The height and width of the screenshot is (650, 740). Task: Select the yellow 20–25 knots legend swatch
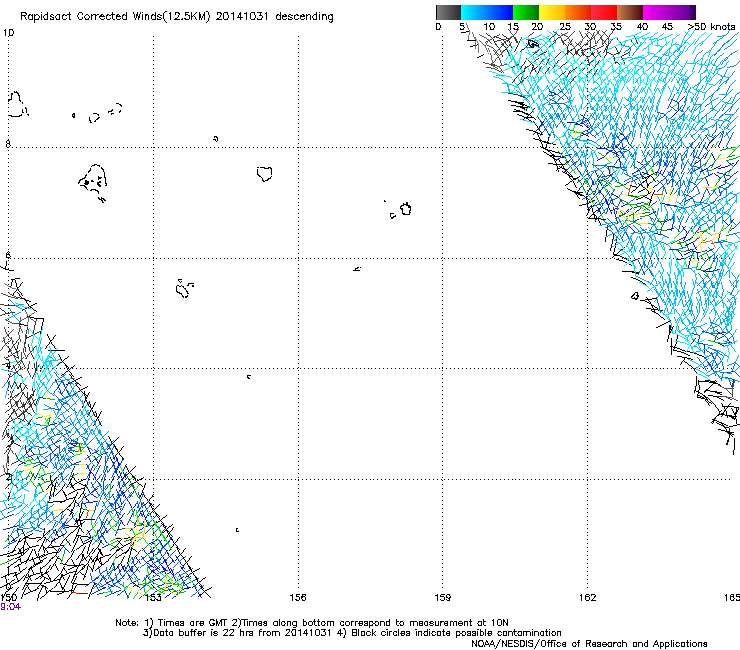pos(552,12)
